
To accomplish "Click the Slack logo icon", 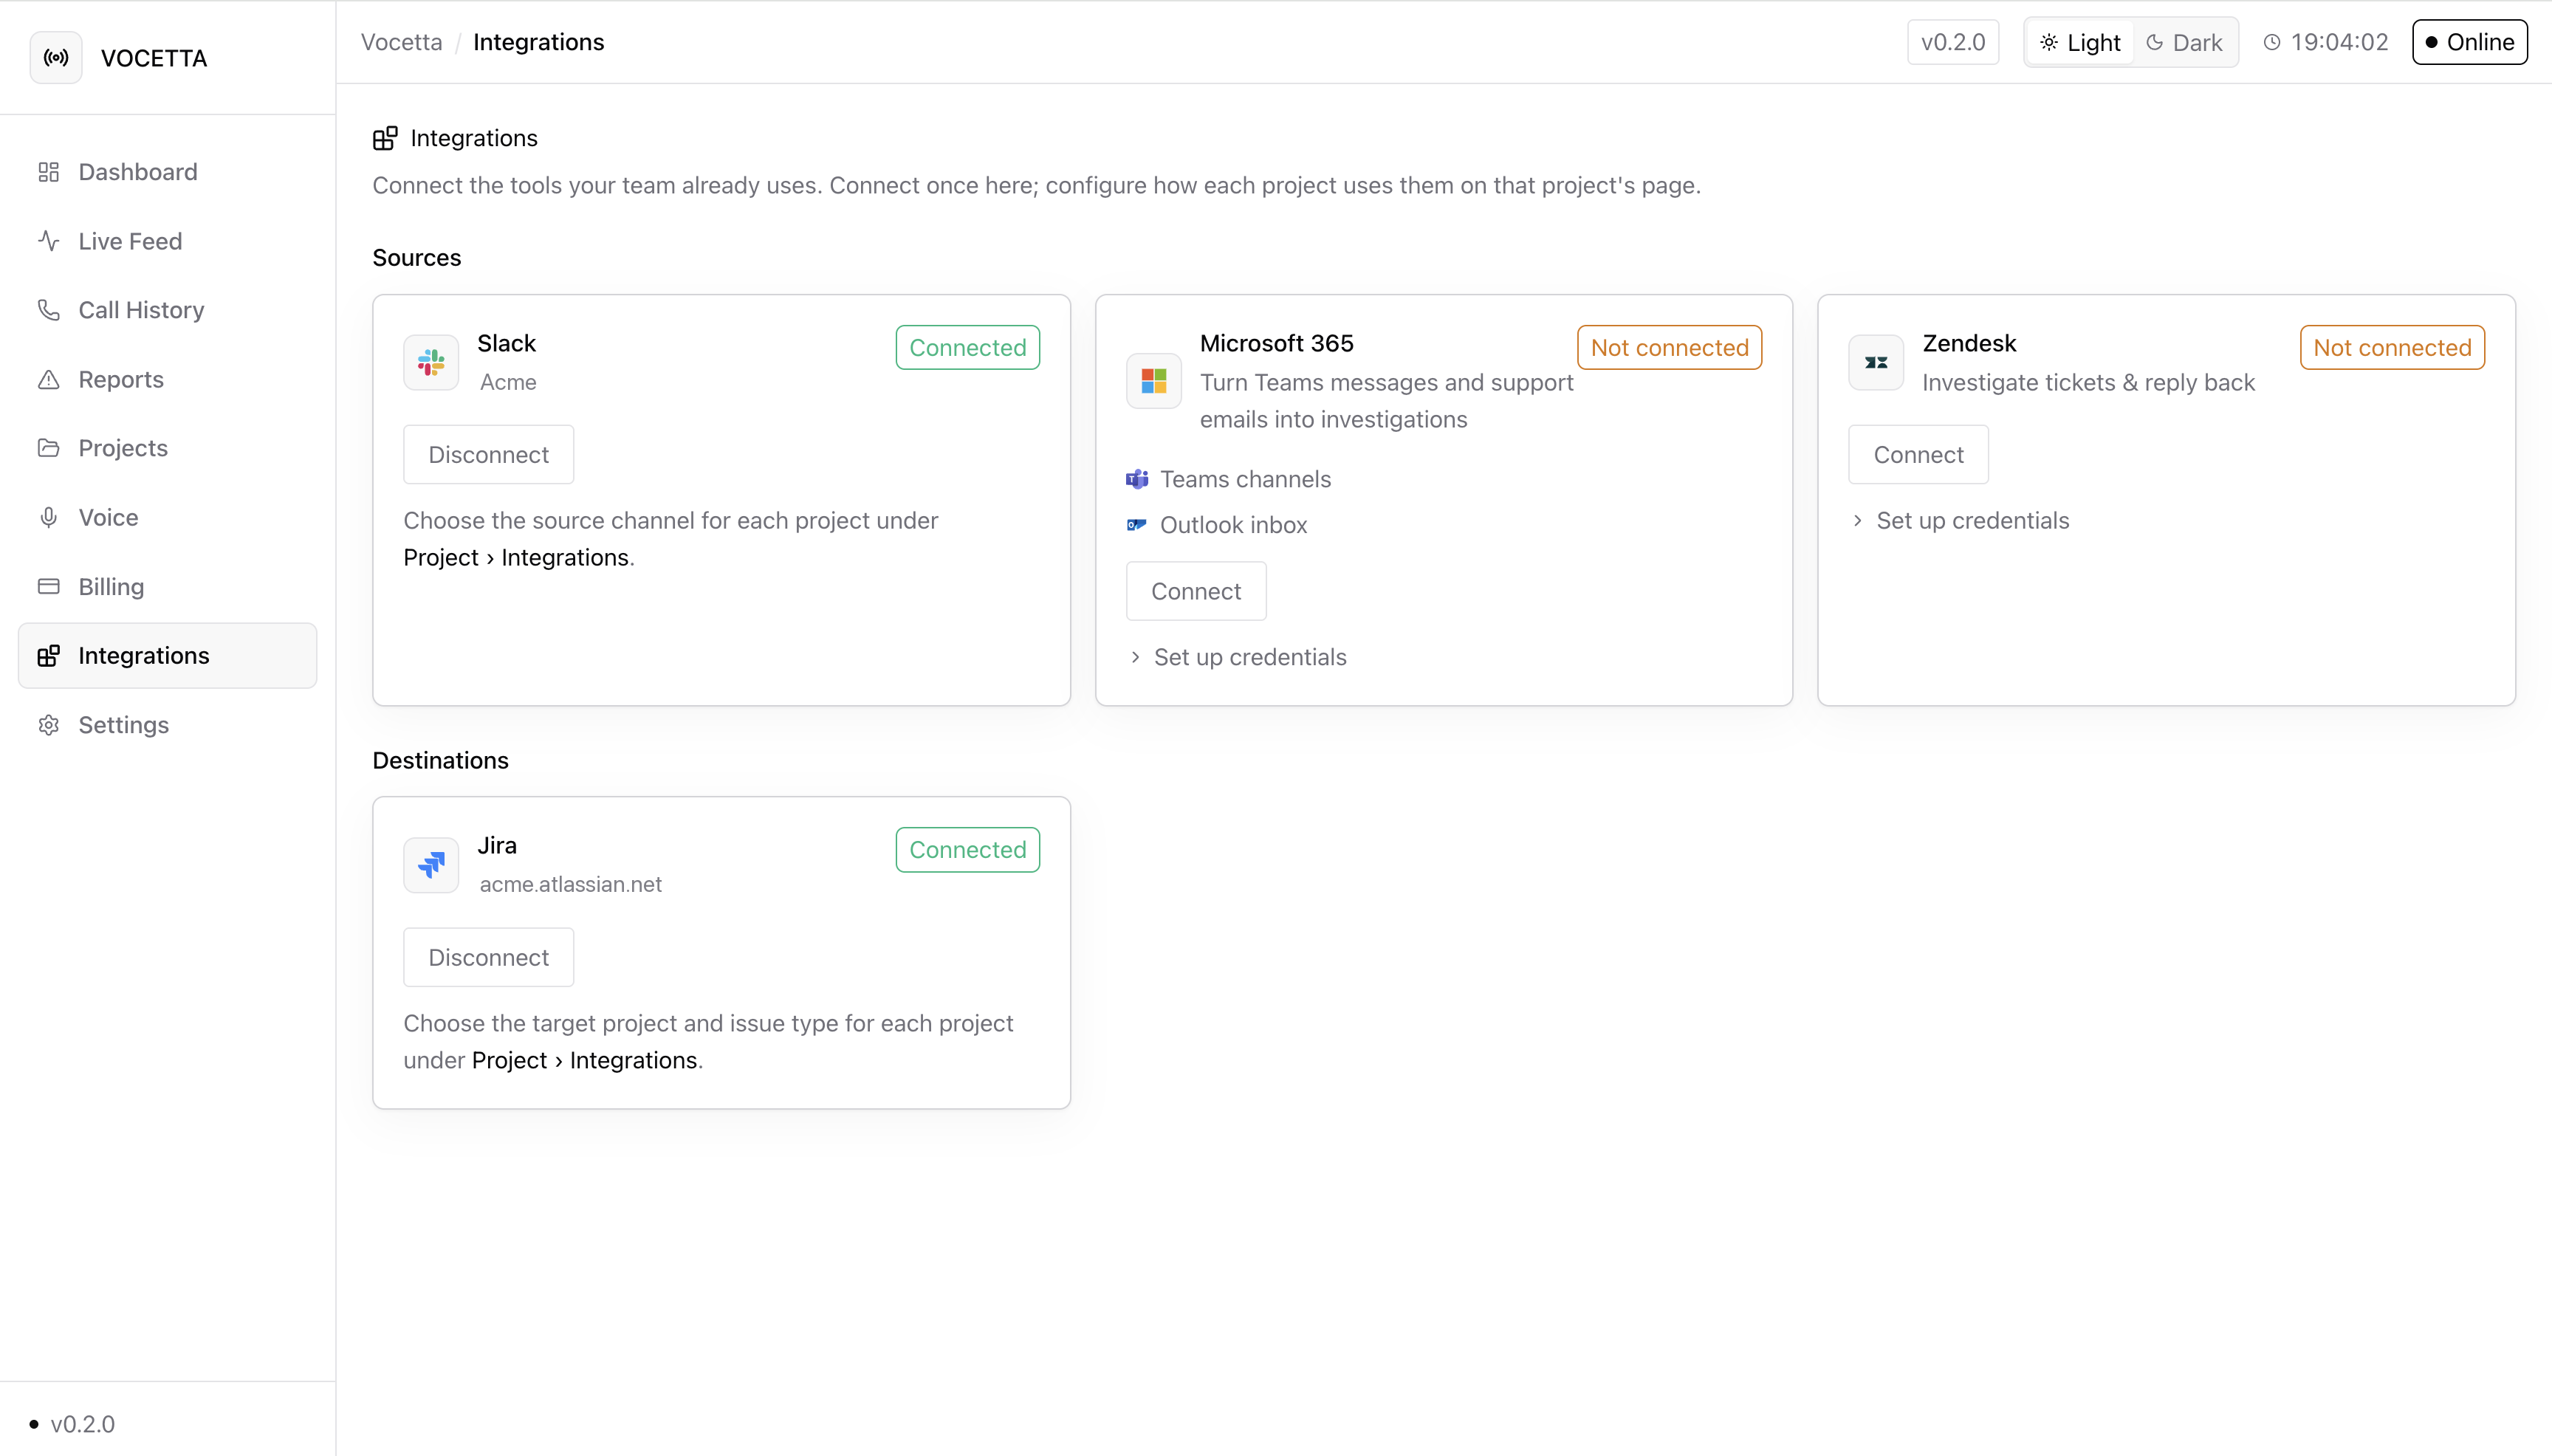I will coord(431,362).
